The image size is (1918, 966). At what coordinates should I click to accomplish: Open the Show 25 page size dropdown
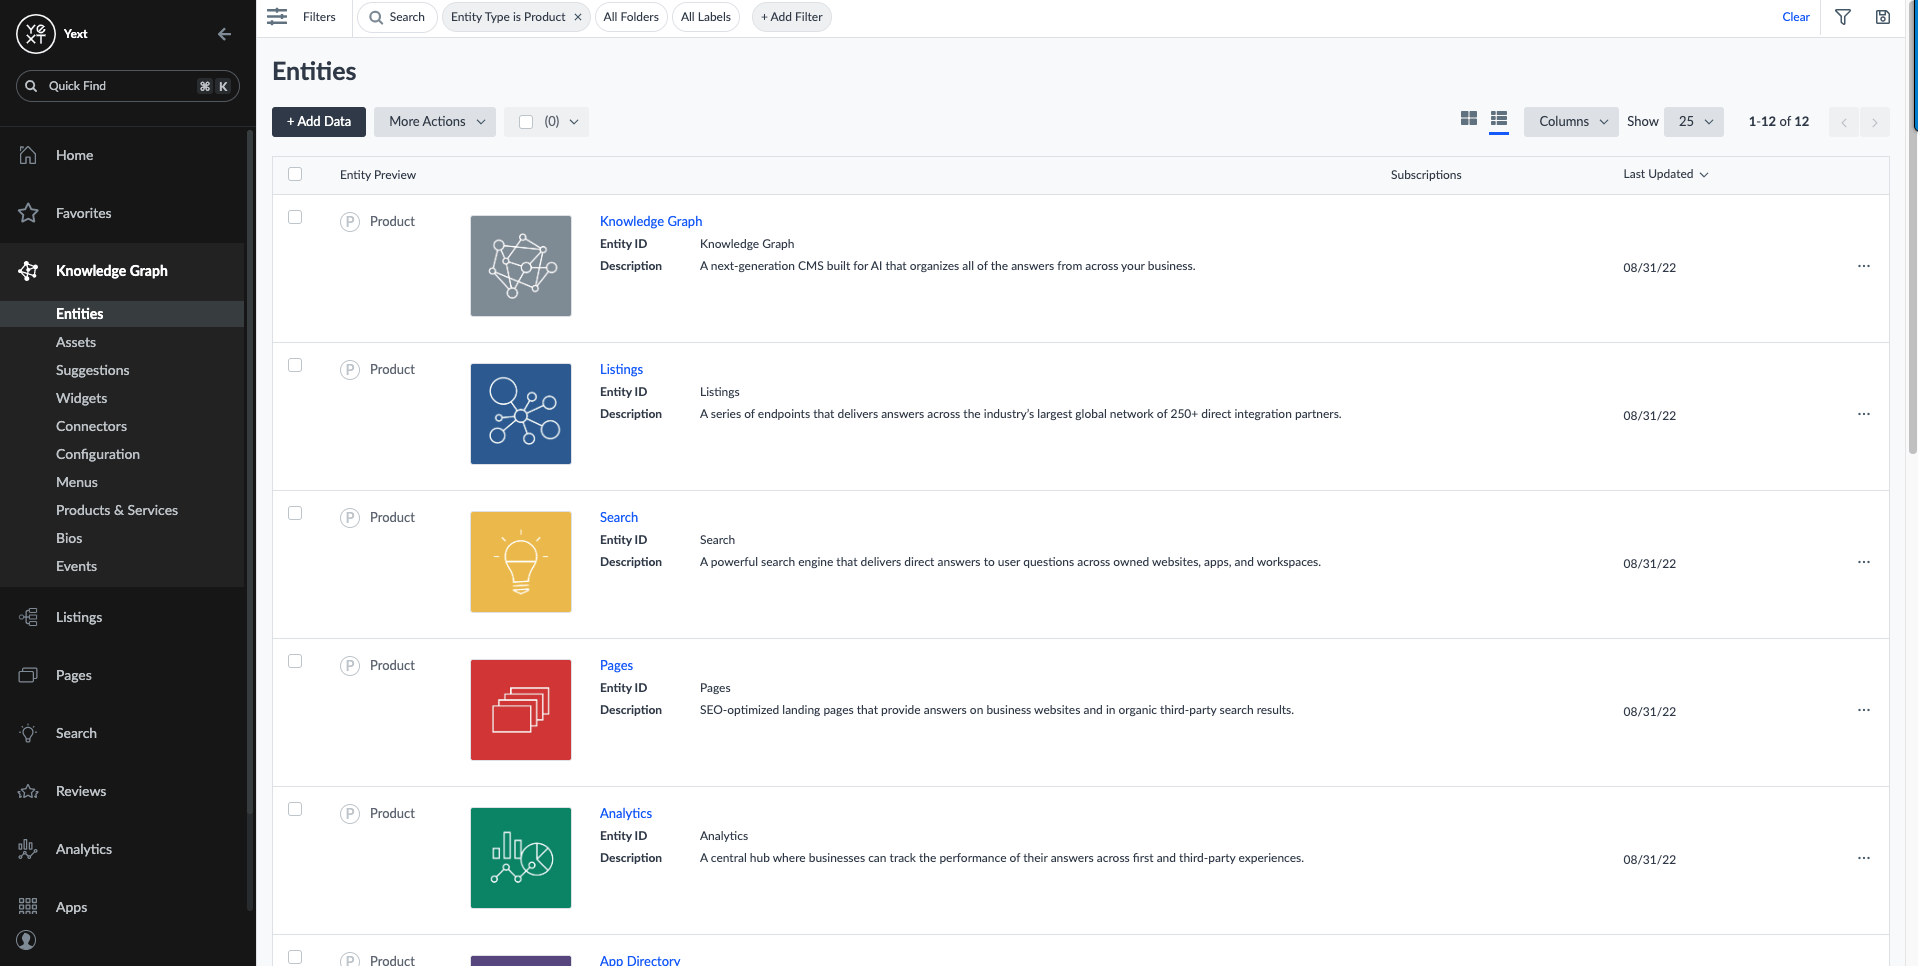1693,121
